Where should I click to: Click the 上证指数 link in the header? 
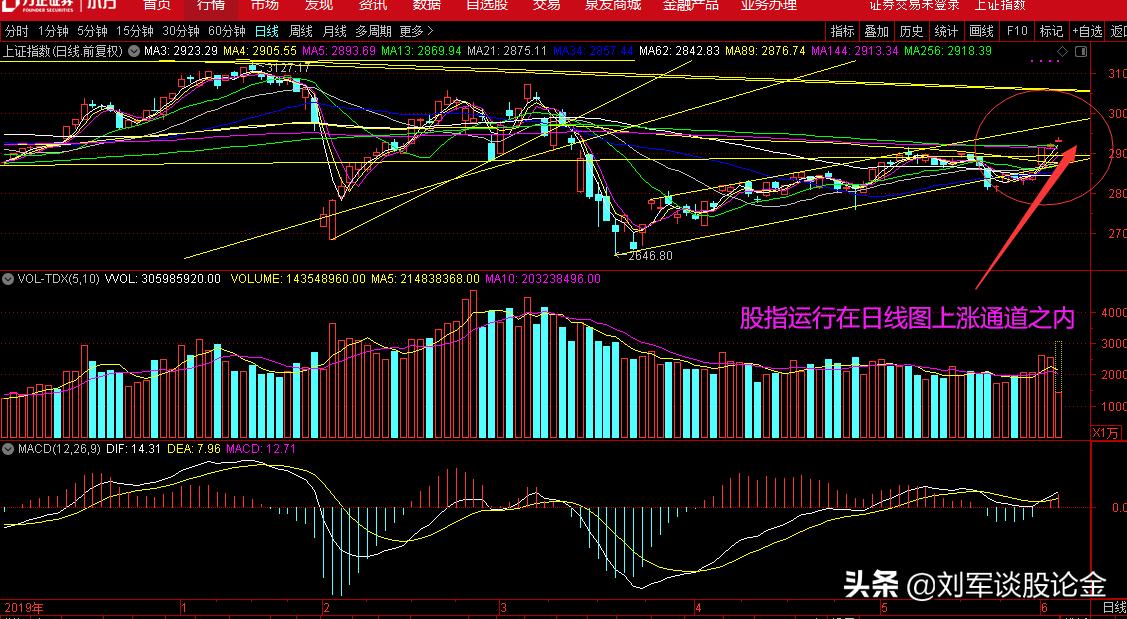coord(1000,5)
